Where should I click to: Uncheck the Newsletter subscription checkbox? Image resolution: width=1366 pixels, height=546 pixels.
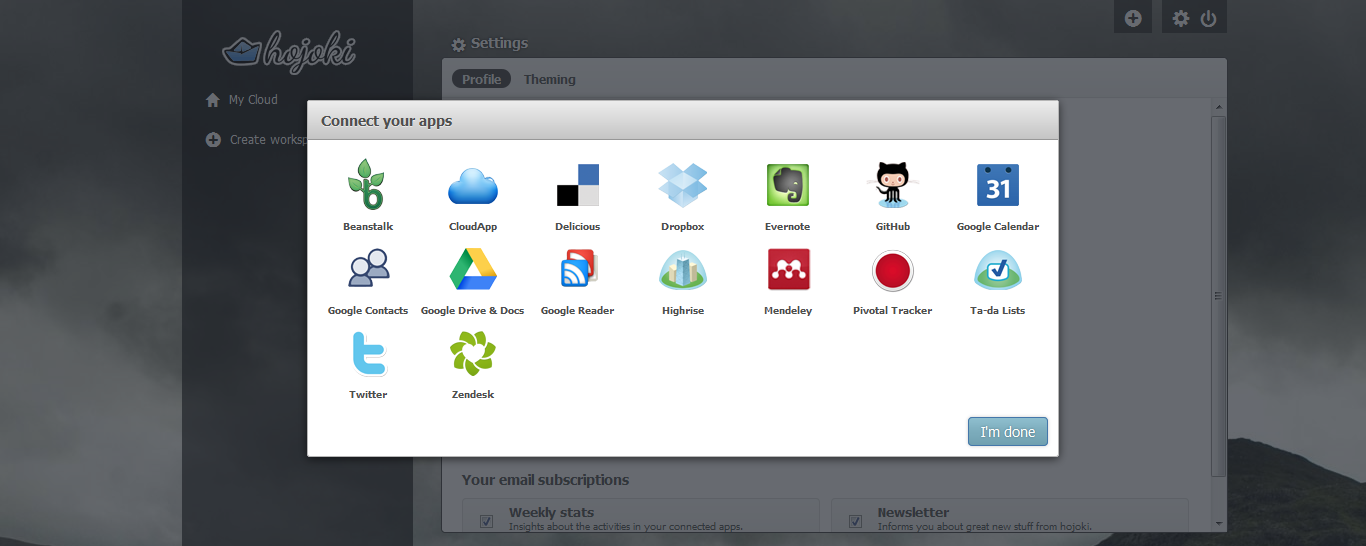(855, 521)
